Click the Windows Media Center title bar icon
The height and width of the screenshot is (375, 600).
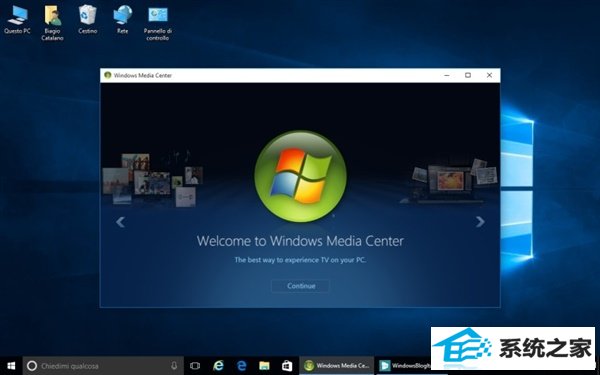(x=108, y=75)
